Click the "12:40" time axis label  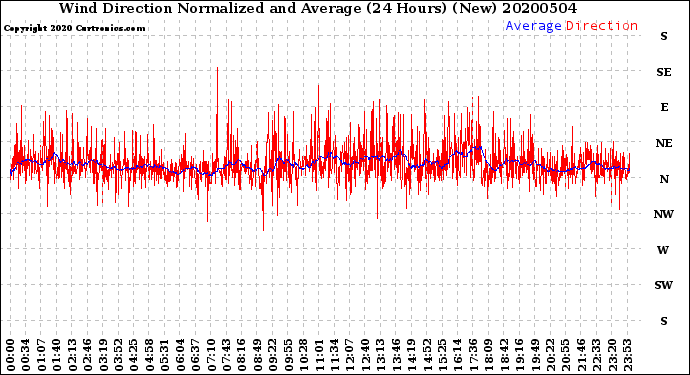coord(366,355)
